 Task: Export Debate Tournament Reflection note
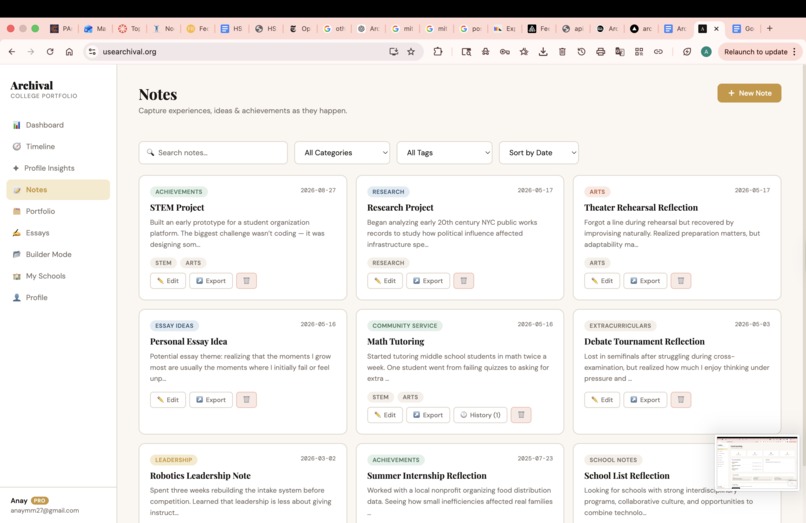[x=645, y=400]
